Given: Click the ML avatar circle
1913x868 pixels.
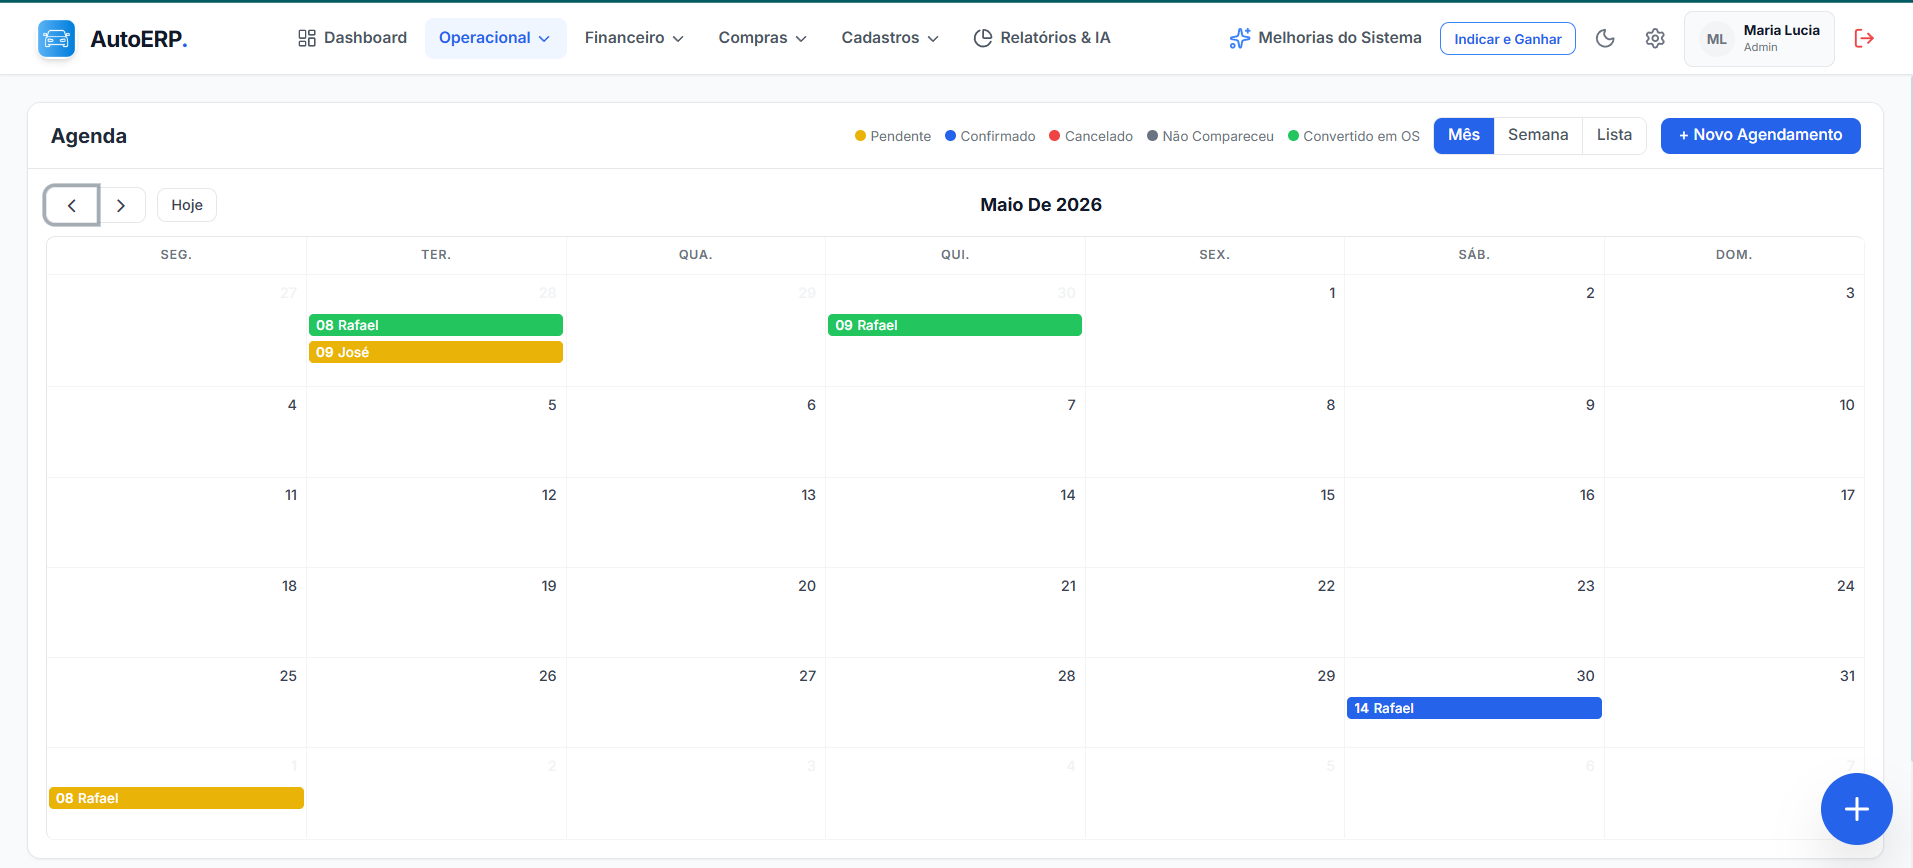Looking at the screenshot, I should click(1717, 39).
